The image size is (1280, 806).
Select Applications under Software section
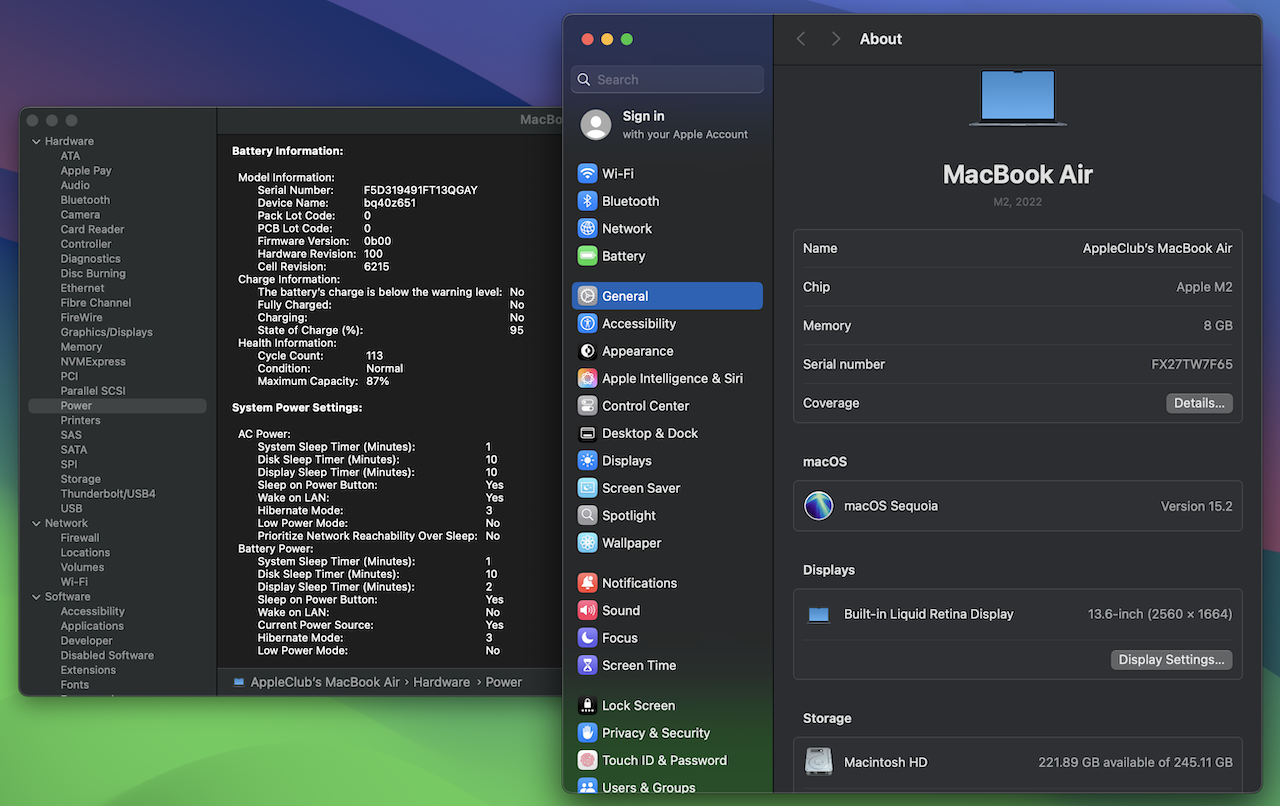(92, 626)
